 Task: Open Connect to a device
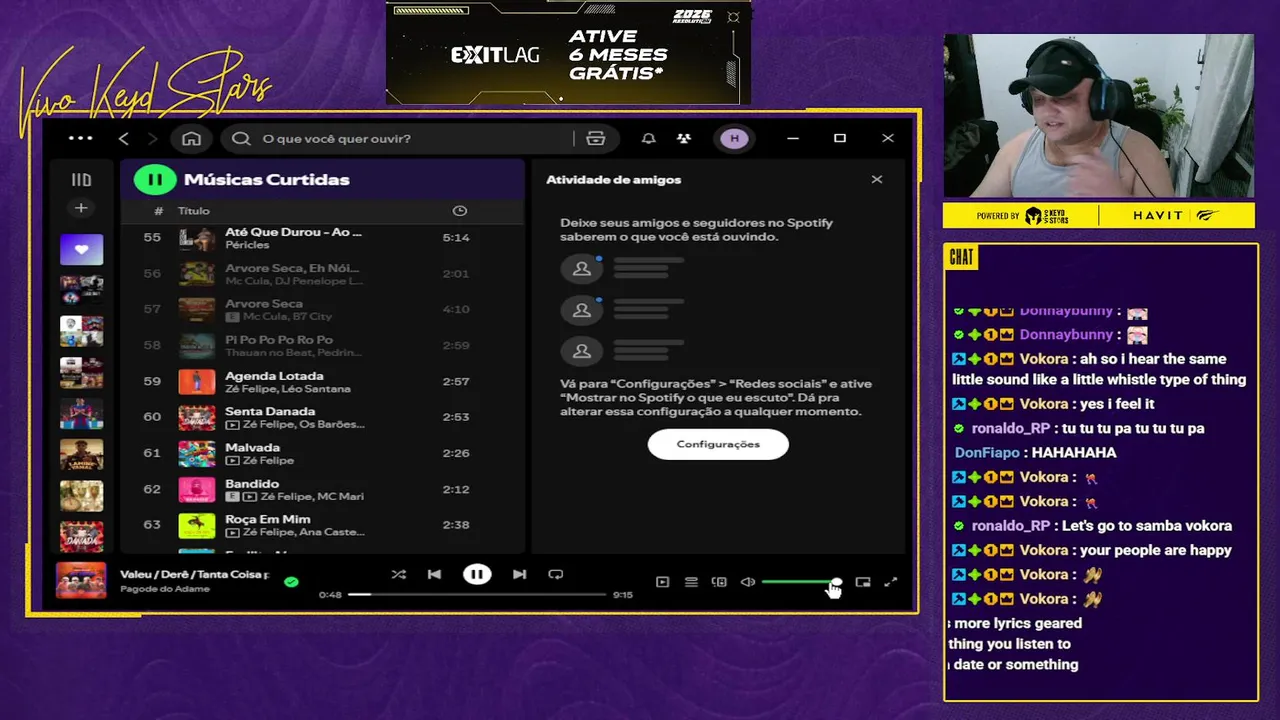click(719, 582)
